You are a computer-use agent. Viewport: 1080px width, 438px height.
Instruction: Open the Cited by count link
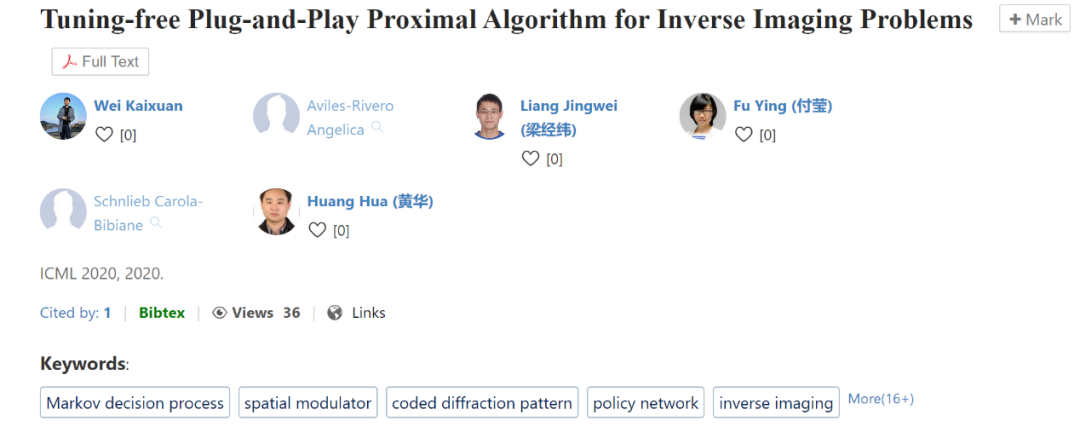pyautogui.click(x=107, y=313)
